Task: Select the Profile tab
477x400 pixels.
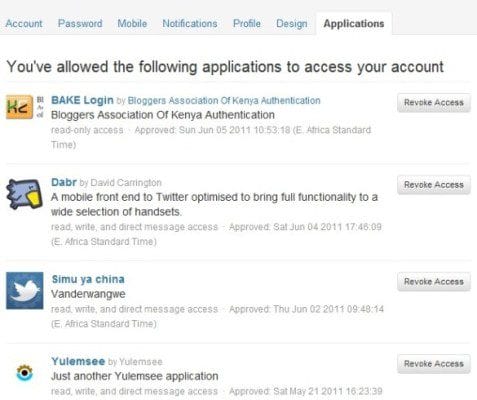Action: click(x=247, y=24)
